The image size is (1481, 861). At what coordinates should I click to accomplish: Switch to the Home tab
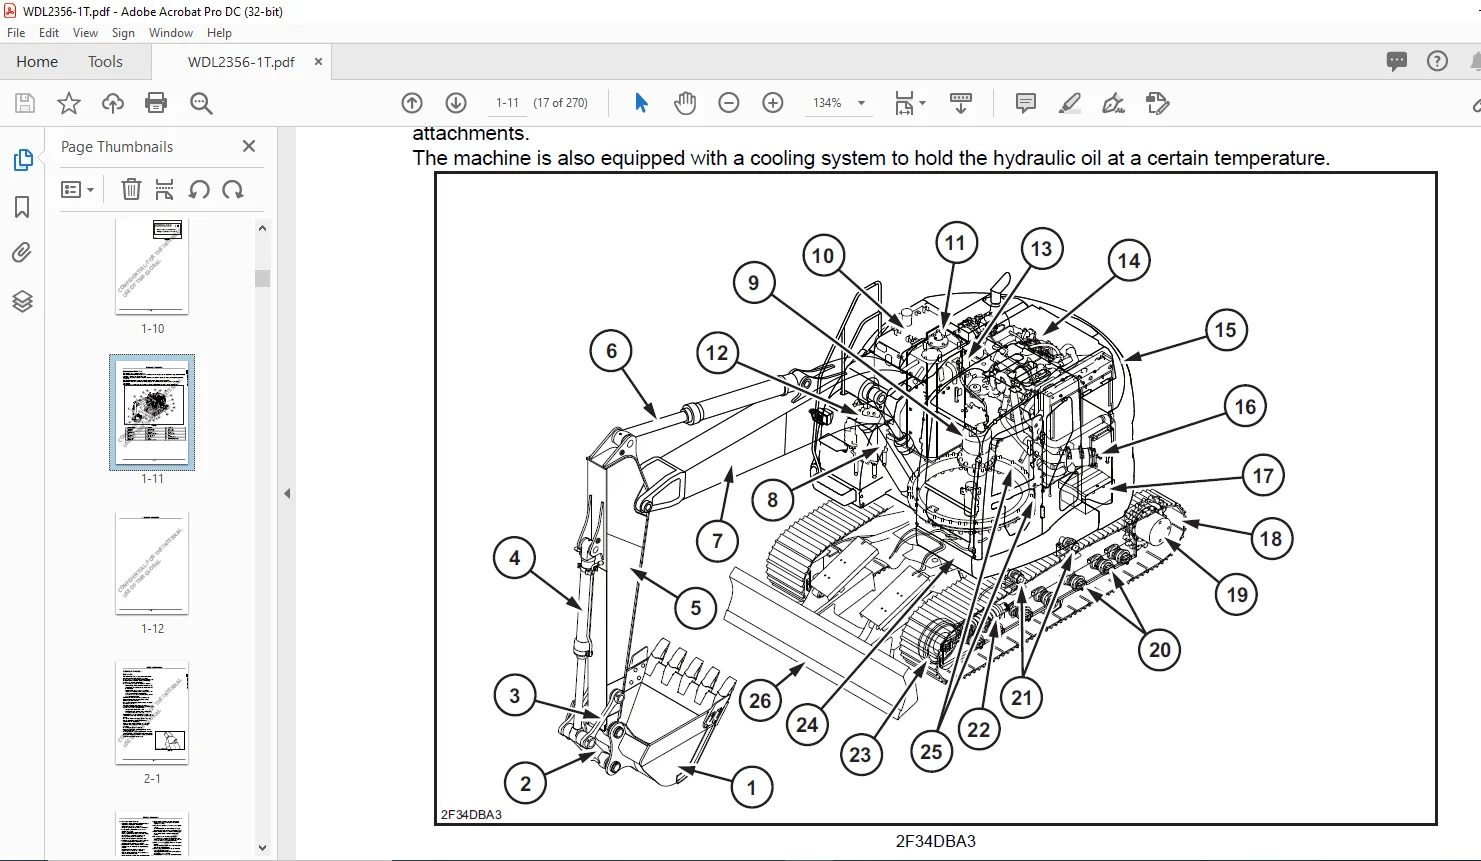coord(37,61)
